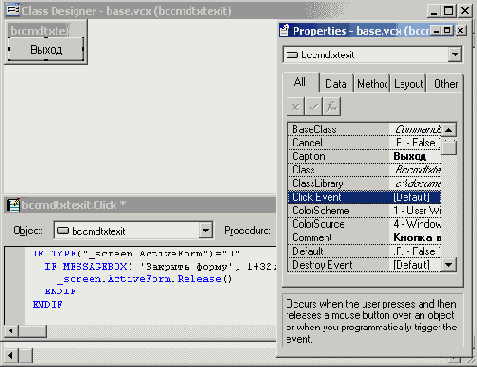This screenshot has width=477, height=367.
Task: Click the property list scroll up arrow
Action: (x=449, y=130)
